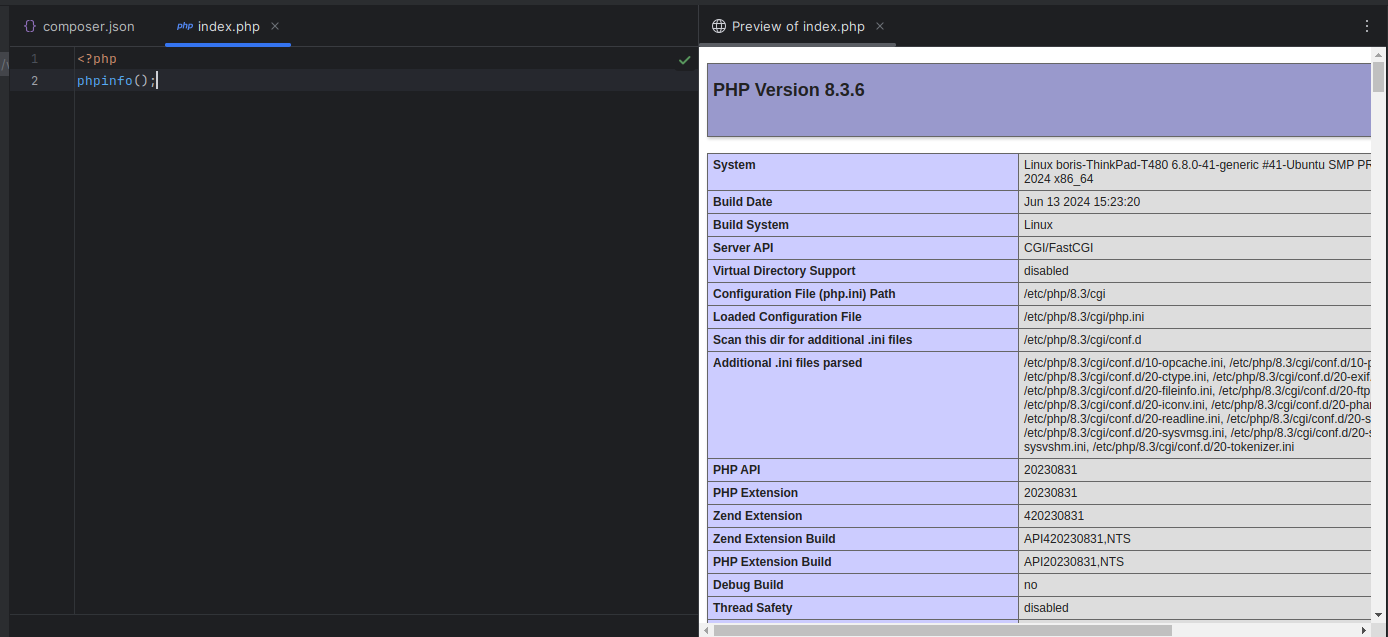Click the preview scroll up arrow
The height and width of the screenshot is (637, 1388).
(x=1378, y=54)
